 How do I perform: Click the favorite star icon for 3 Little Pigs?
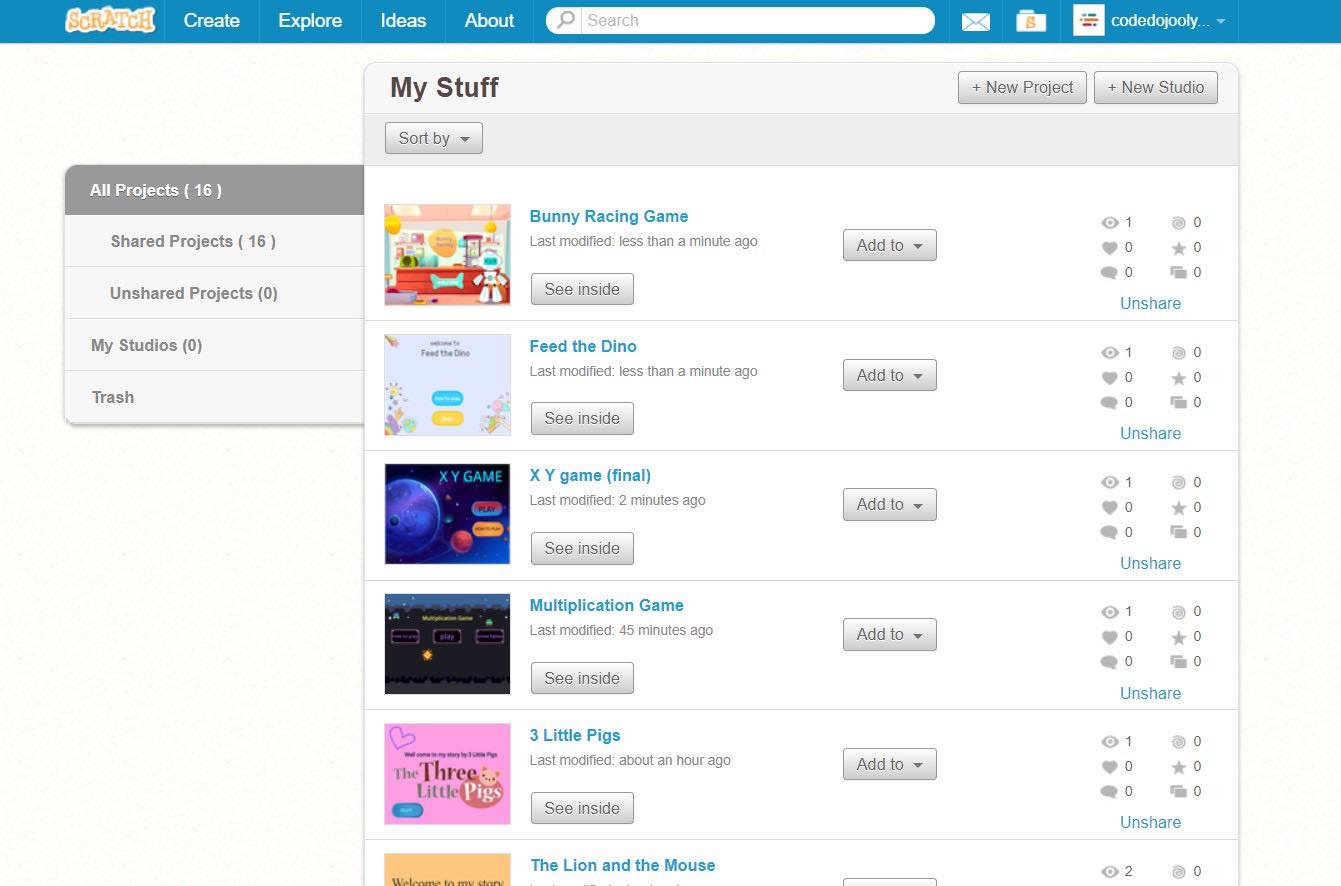pyautogui.click(x=1178, y=767)
